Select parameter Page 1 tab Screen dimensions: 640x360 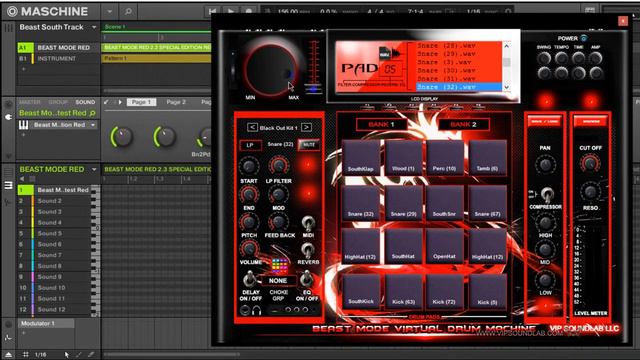pyautogui.click(x=141, y=102)
